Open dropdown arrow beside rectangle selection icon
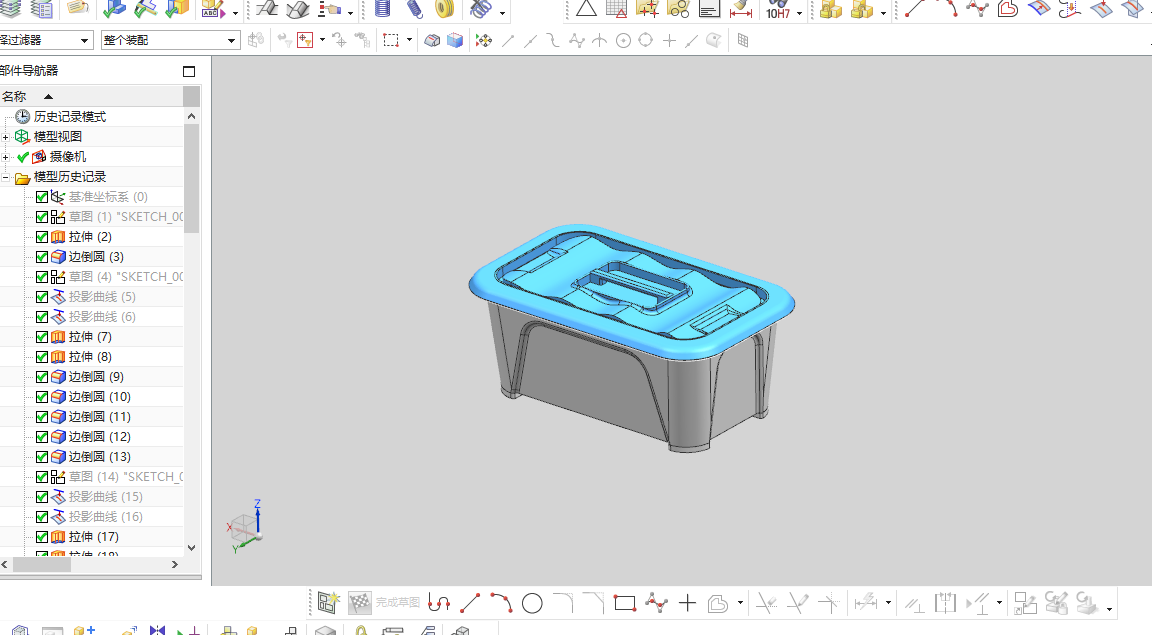Viewport: 1152px width, 635px height. [x=408, y=40]
